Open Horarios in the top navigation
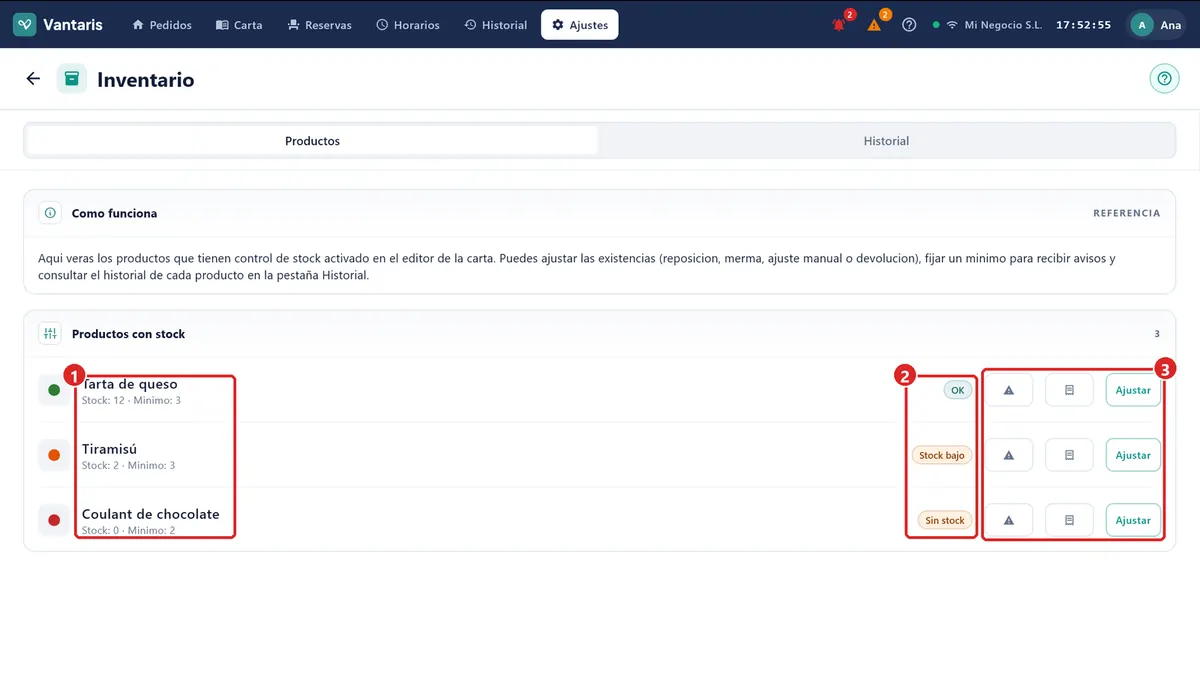The image size is (1200, 692). coord(408,25)
